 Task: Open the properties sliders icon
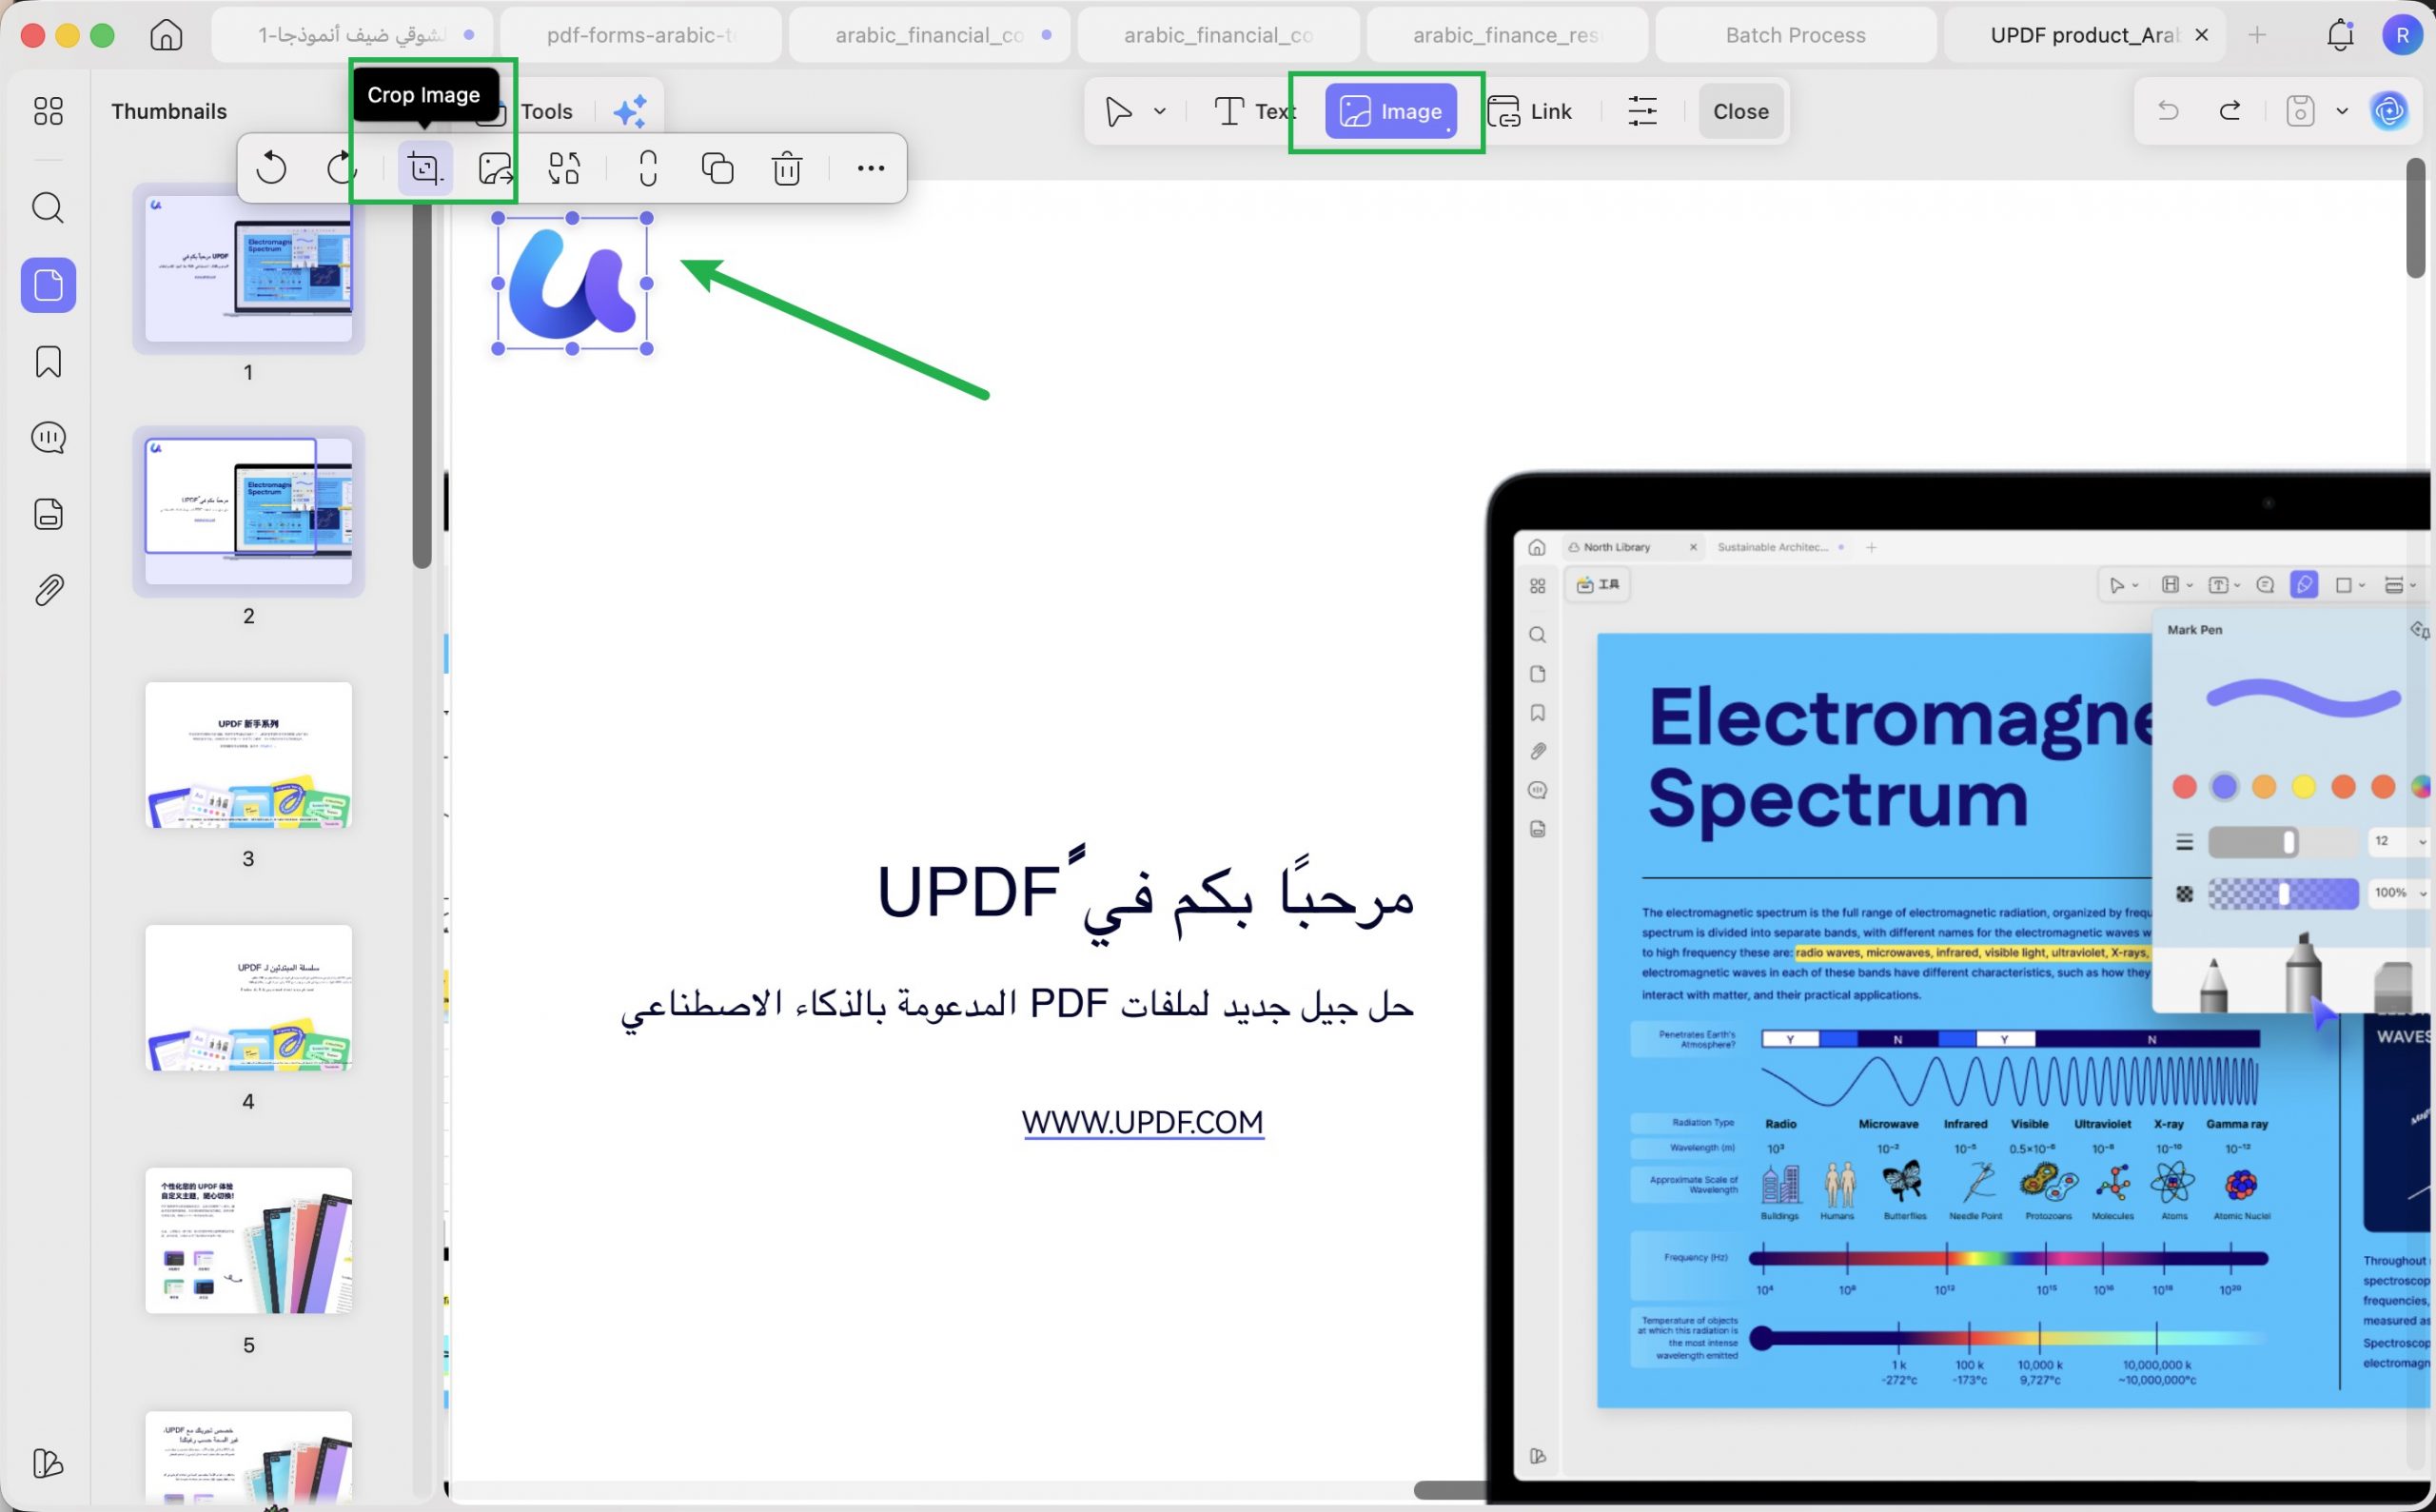pos(1642,111)
